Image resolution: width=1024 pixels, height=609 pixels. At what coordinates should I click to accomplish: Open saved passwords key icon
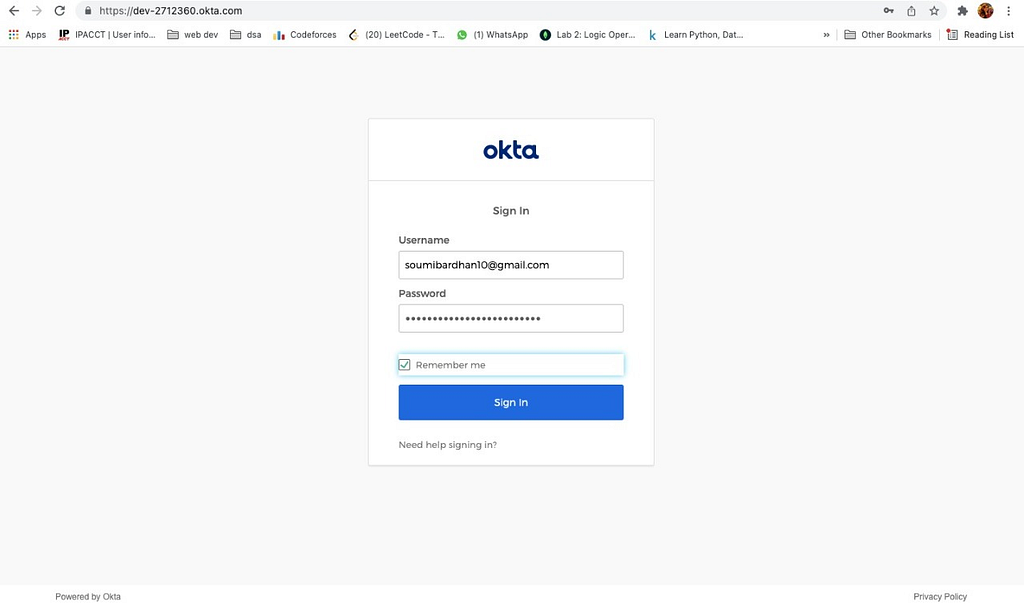(x=888, y=10)
